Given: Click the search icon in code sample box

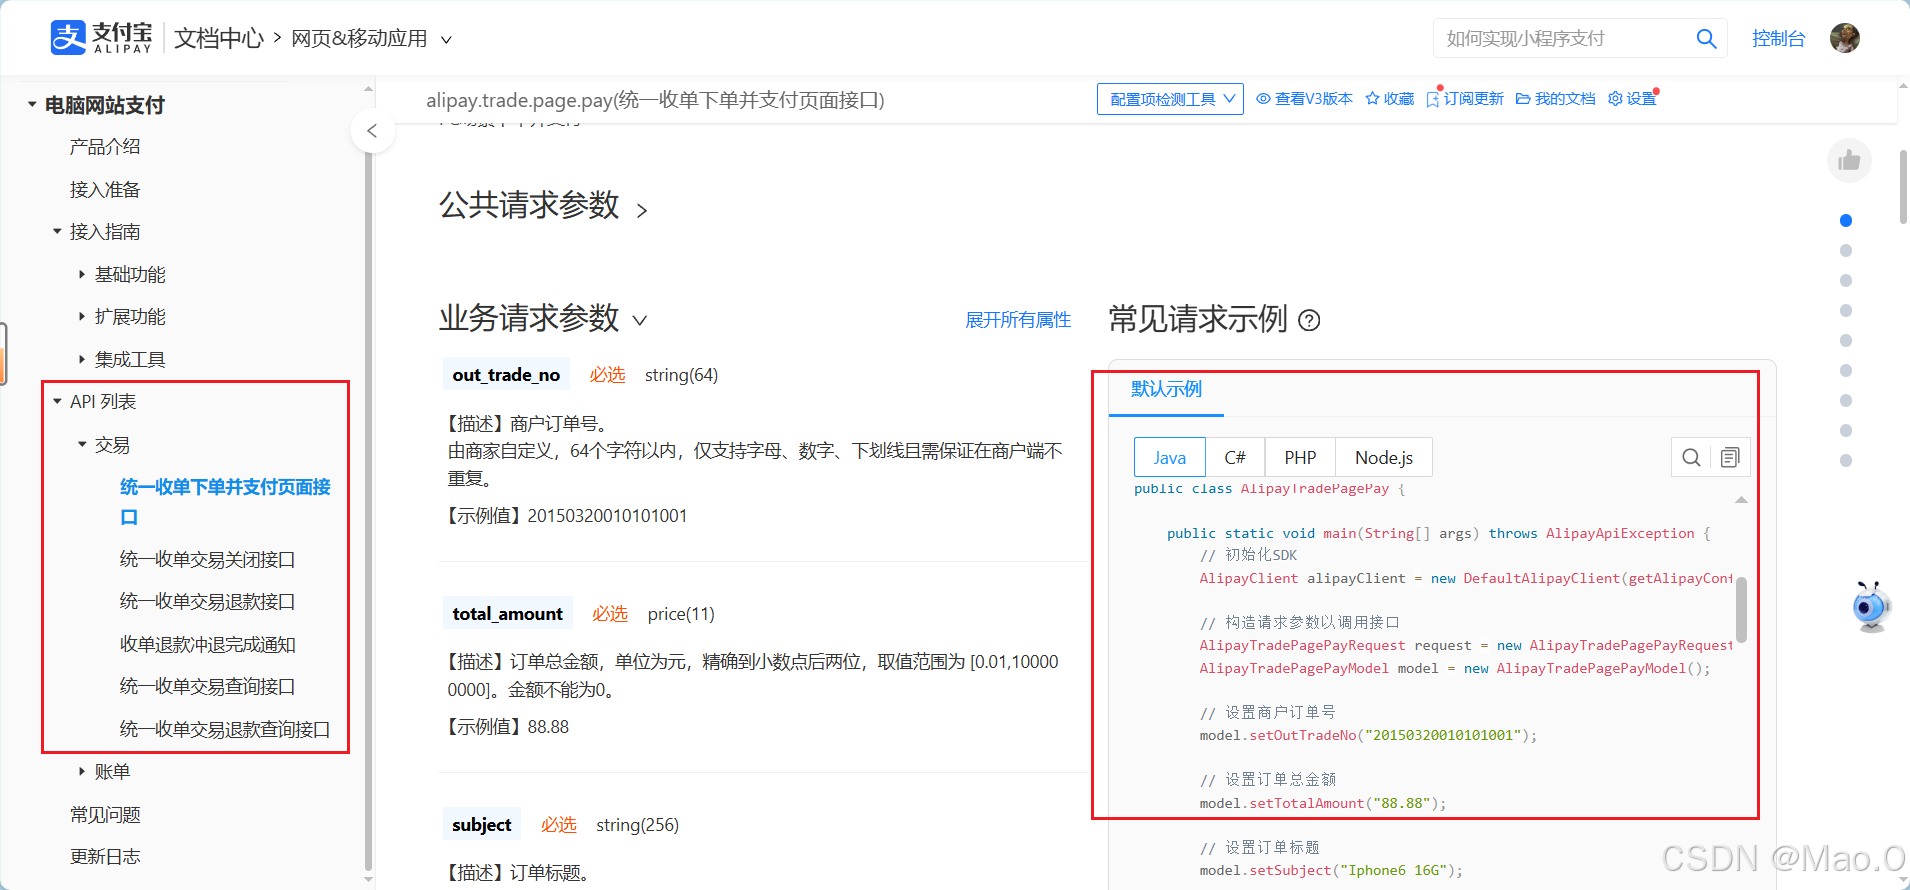Looking at the screenshot, I should (x=1691, y=457).
